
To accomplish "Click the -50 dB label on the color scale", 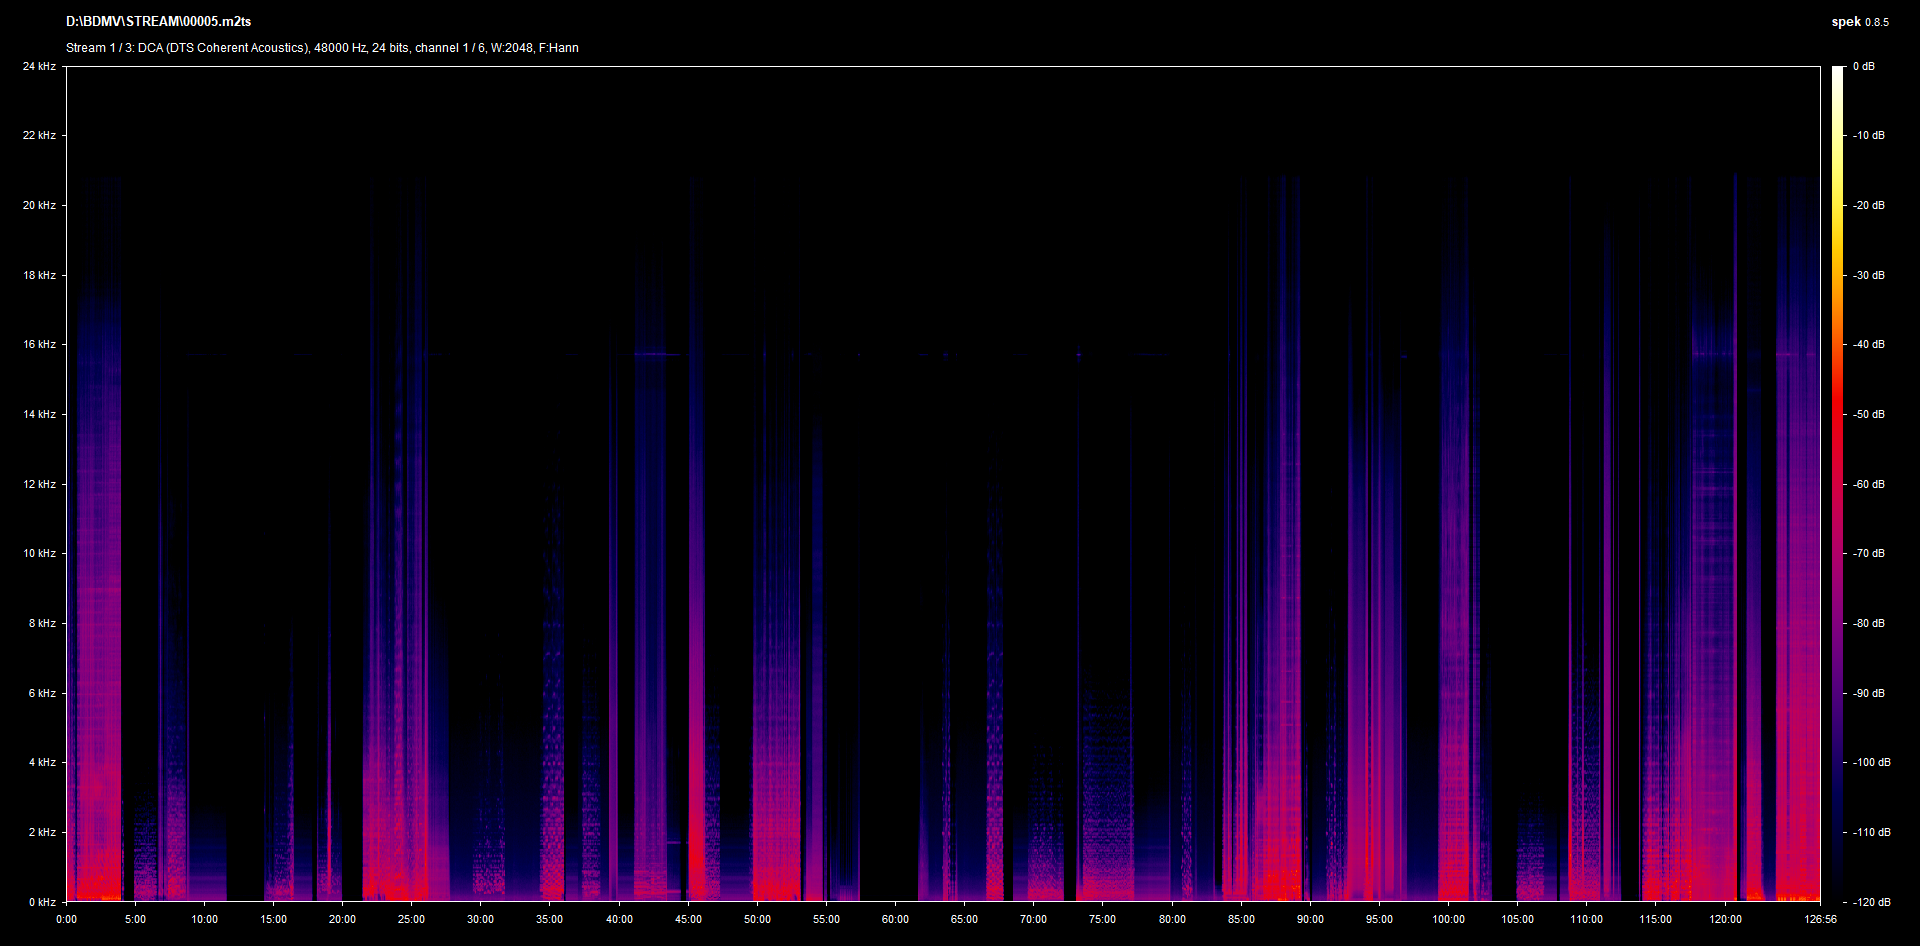I will [1868, 414].
